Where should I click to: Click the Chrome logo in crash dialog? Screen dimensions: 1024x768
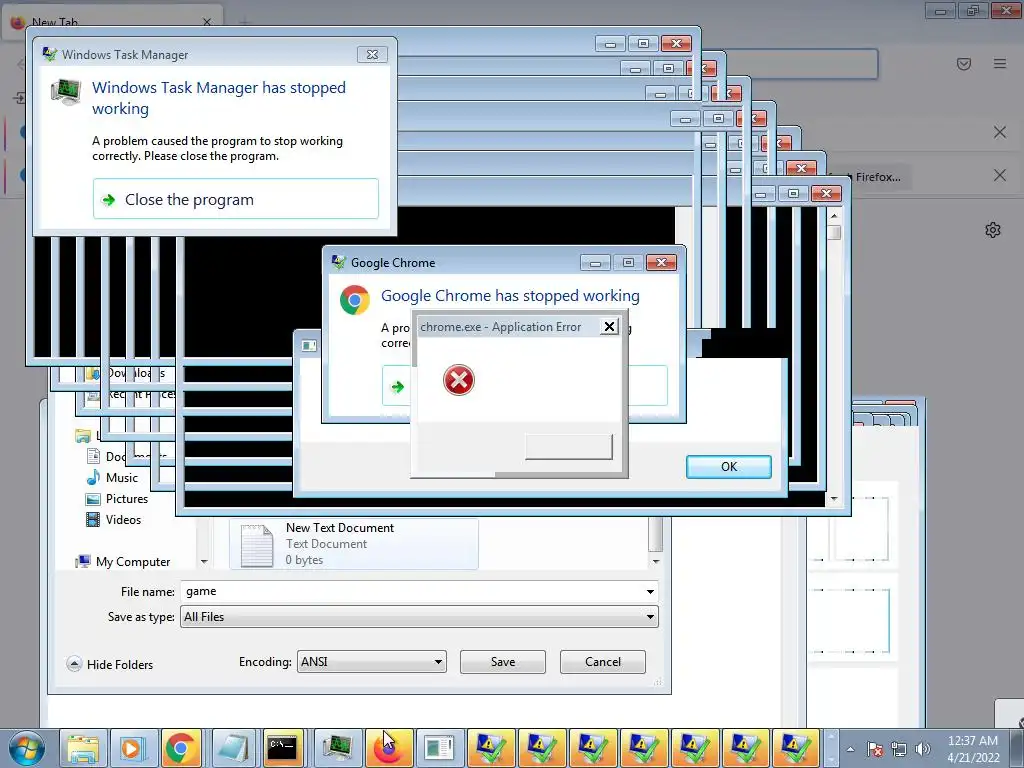355,300
